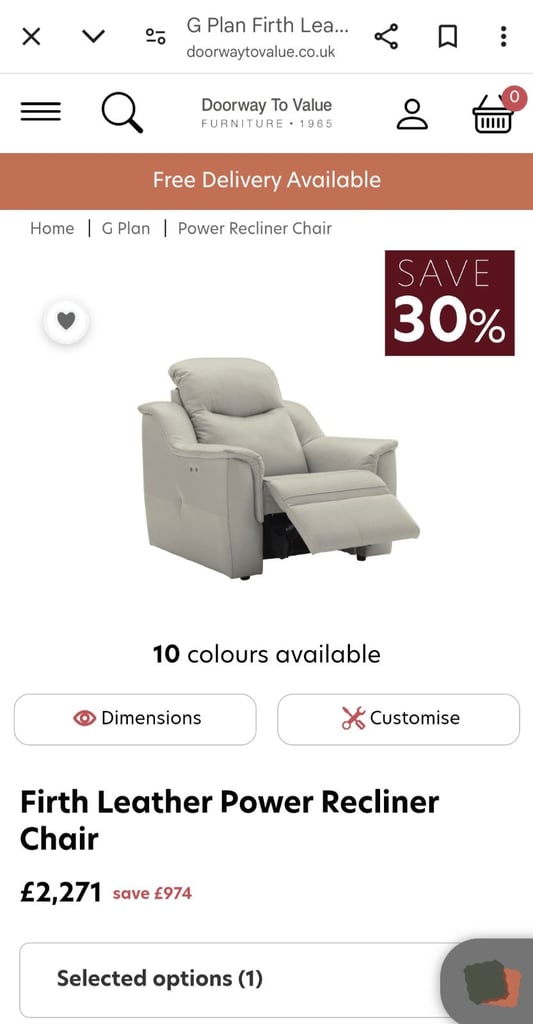533x1024 pixels.
Task: Expand the Selected options (1) panel
Action: pos(235,979)
